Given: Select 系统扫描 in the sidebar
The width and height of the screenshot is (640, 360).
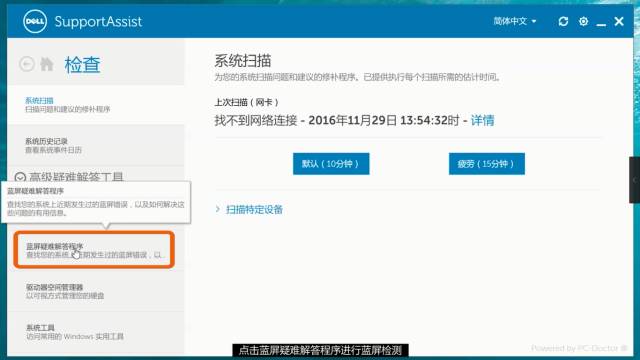Looking at the screenshot, I should (x=96, y=104).
